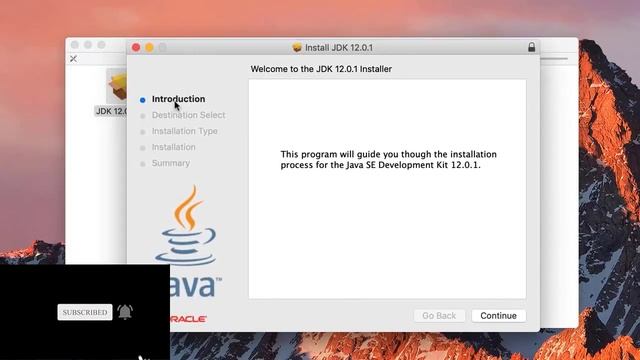Viewport: 640px width, 360px height.
Task: Select the Summary step in the sidebar
Action: (x=171, y=163)
